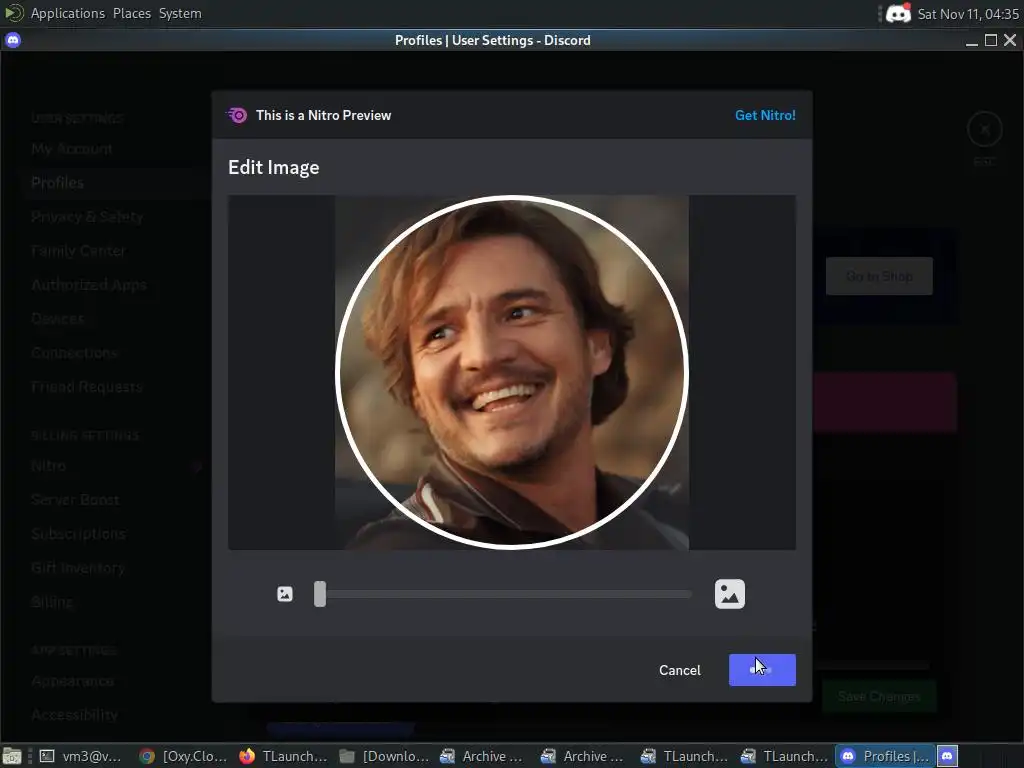Screen dimensions: 1024x768
Task: Click the middle of the zoom slider track
Action: pyautogui.click(x=503, y=594)
